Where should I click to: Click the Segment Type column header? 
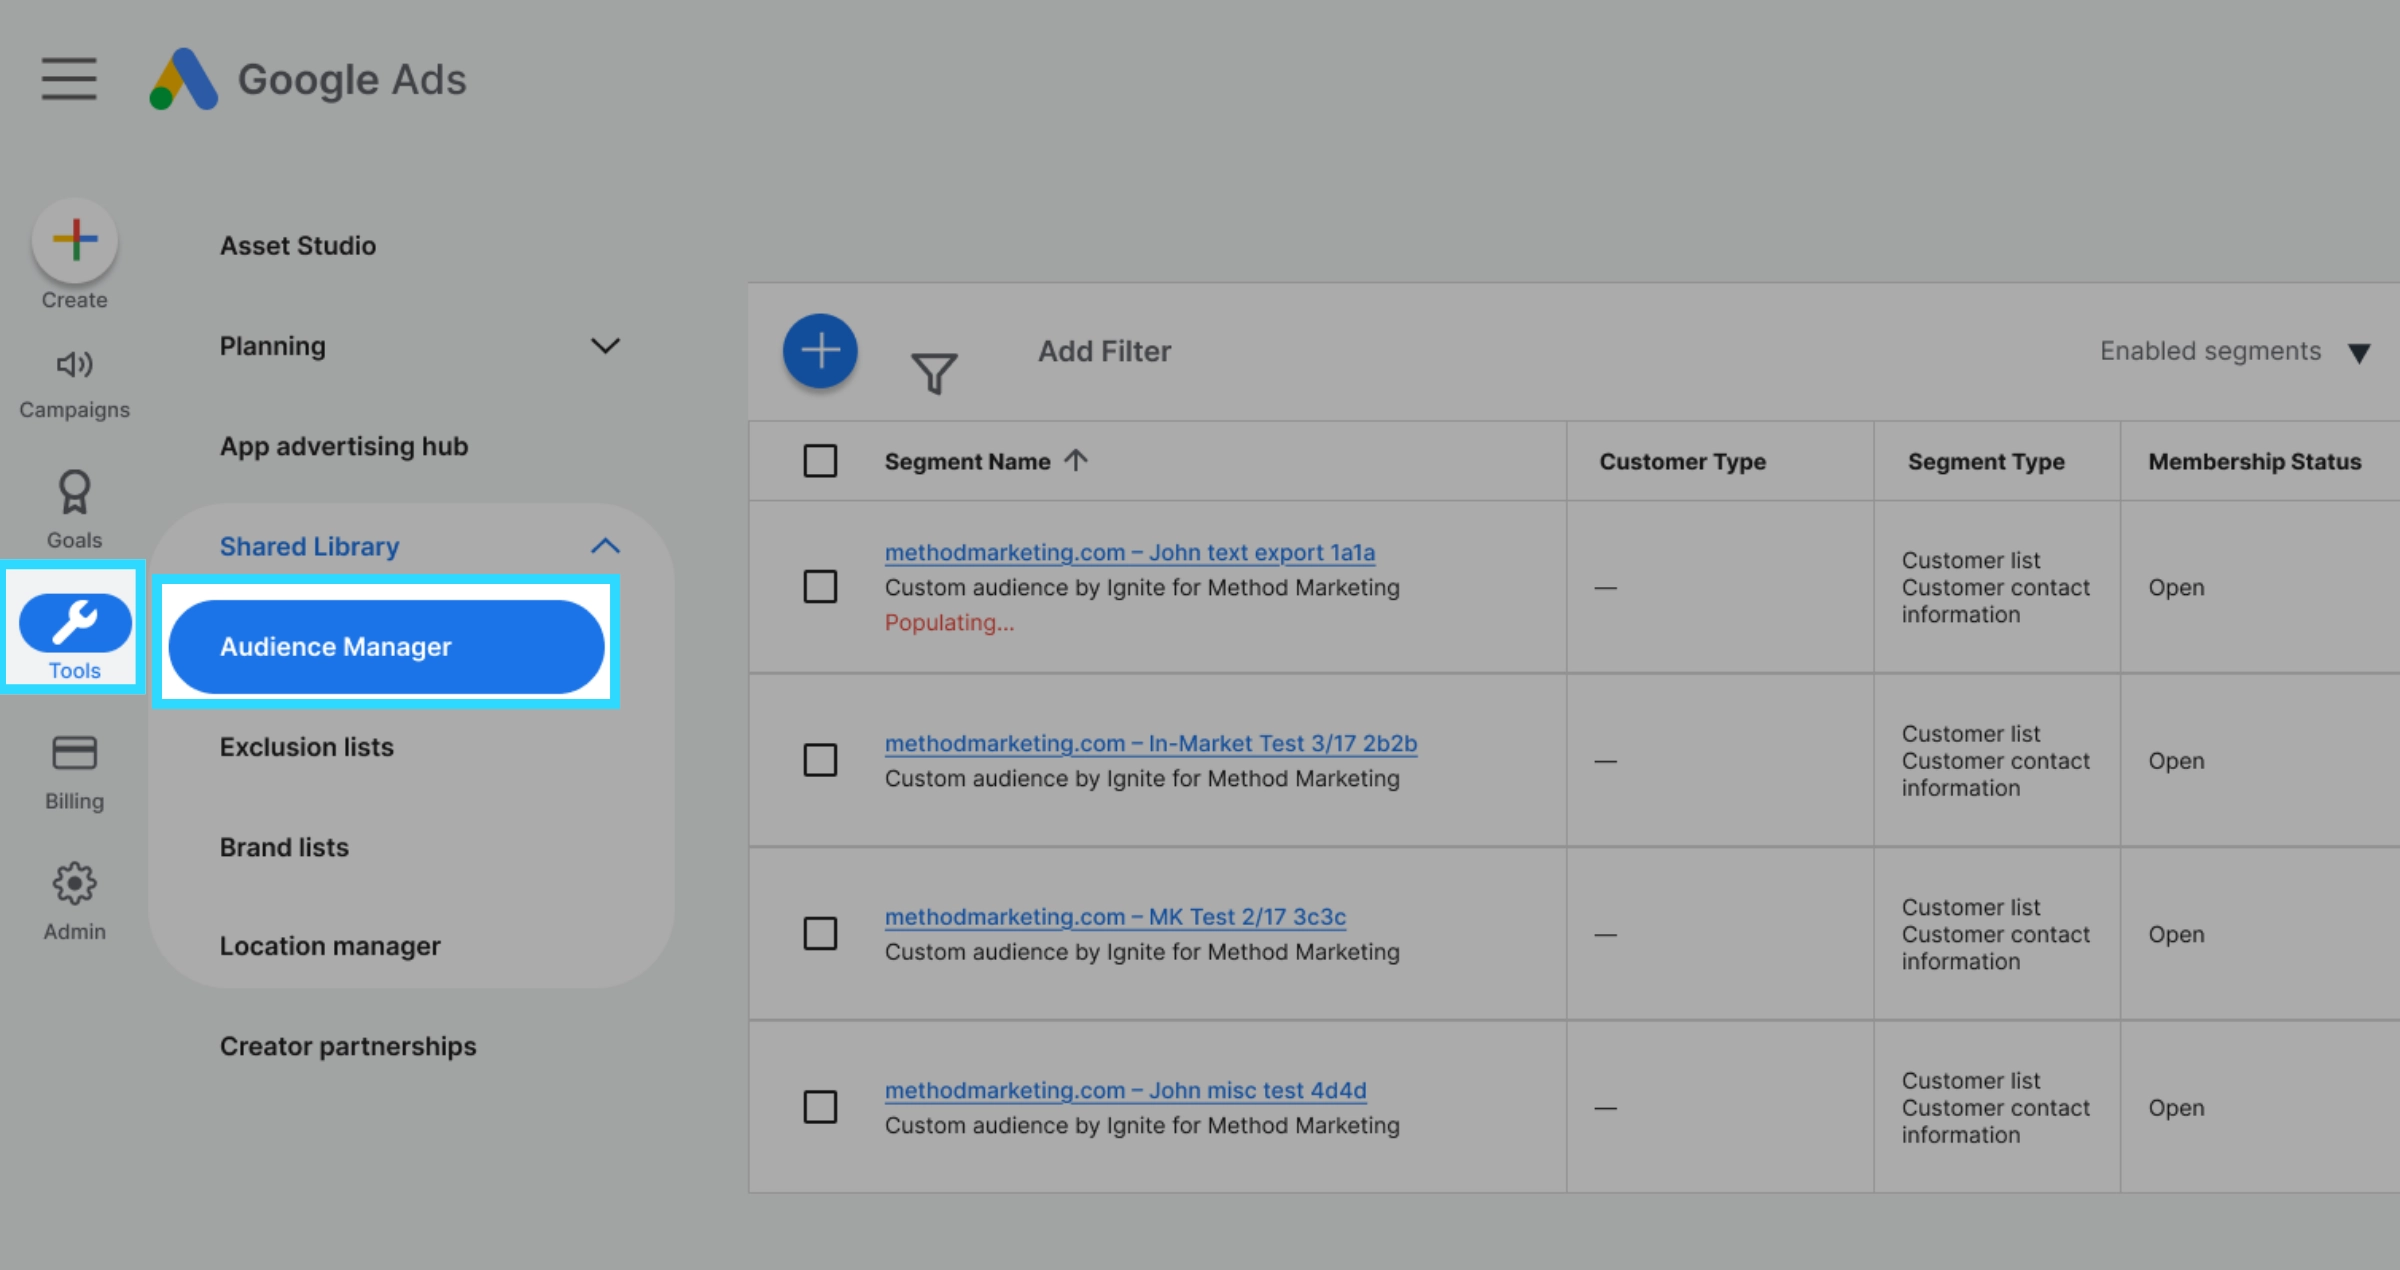[1986, 461]
